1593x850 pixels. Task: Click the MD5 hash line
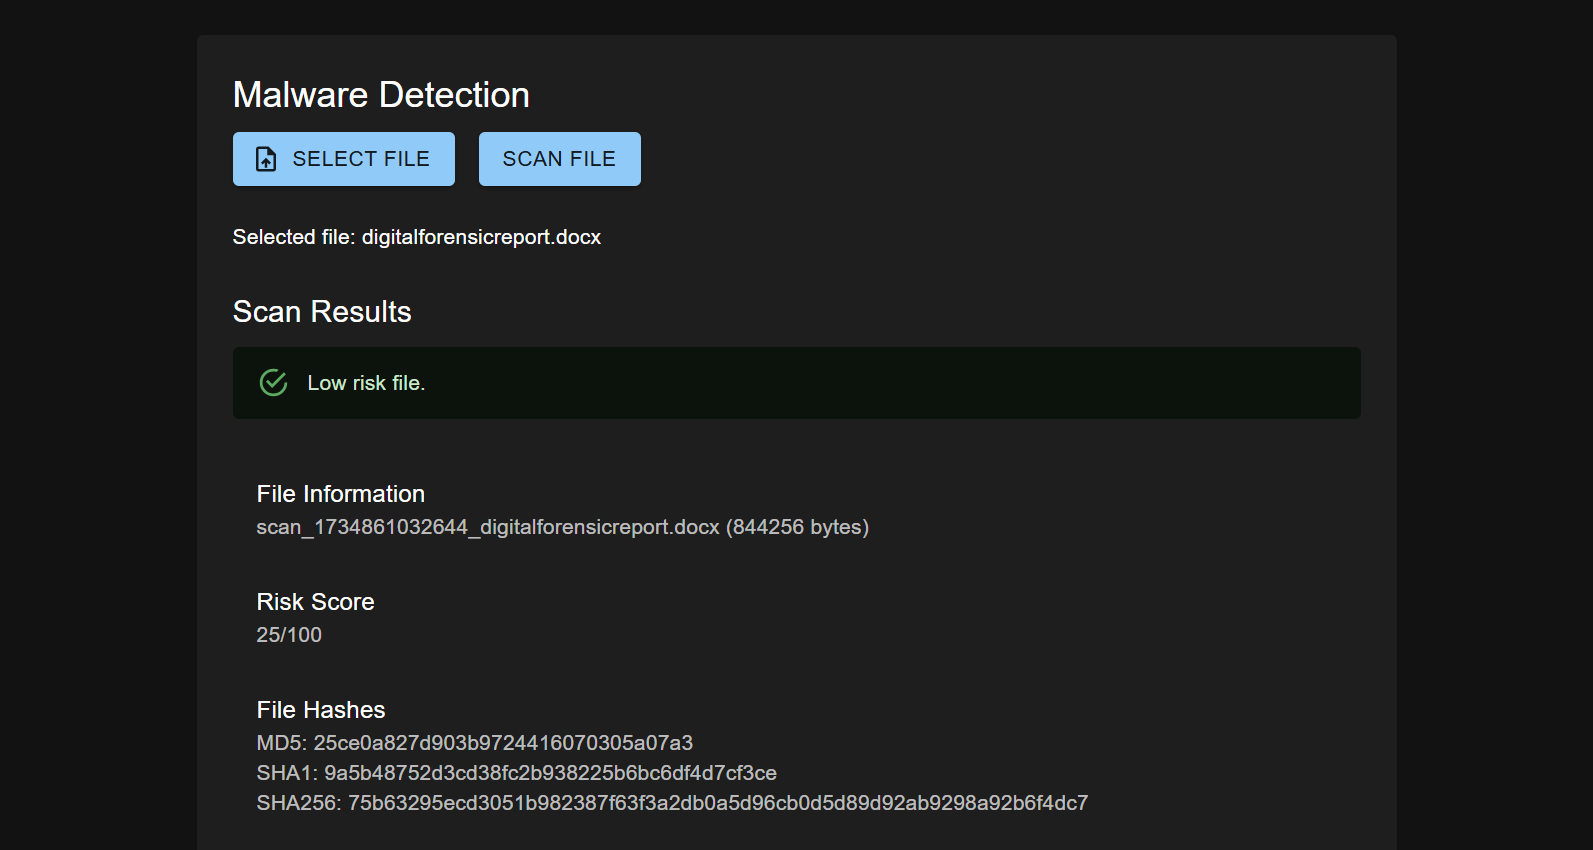[x=475, y=743]
